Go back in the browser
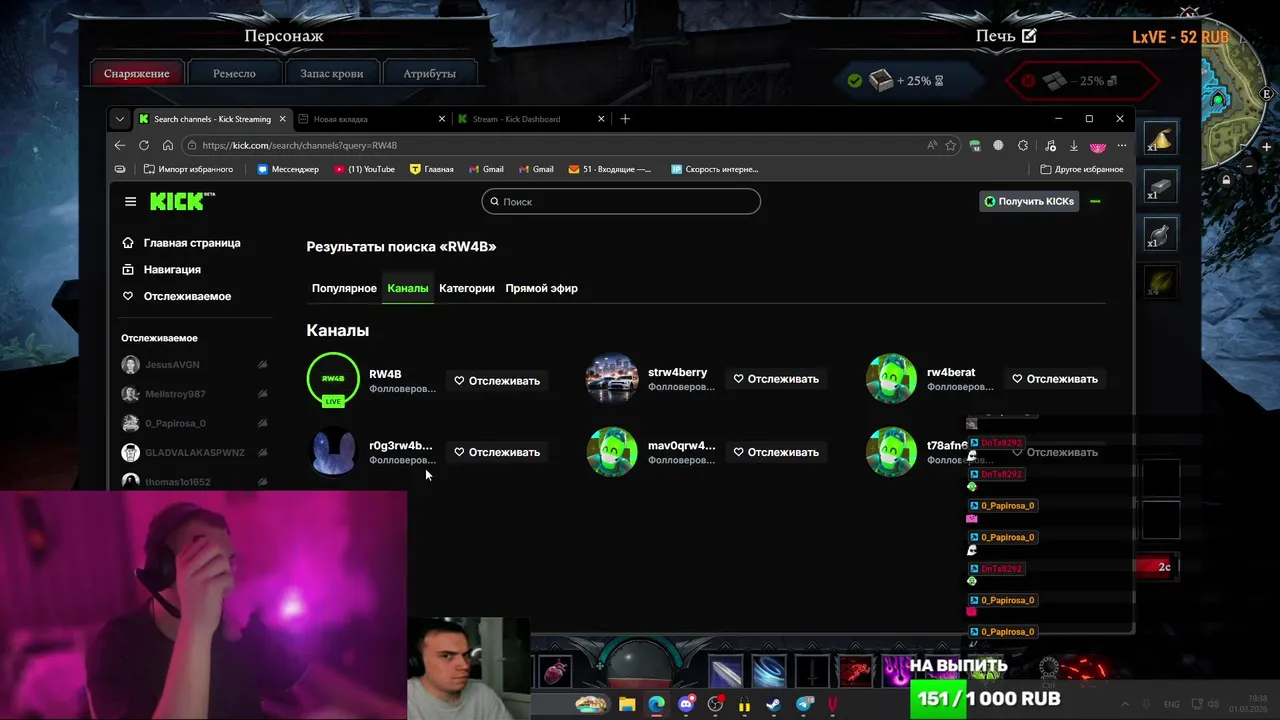The image size is (1280, 720). [x=120, y=145]
